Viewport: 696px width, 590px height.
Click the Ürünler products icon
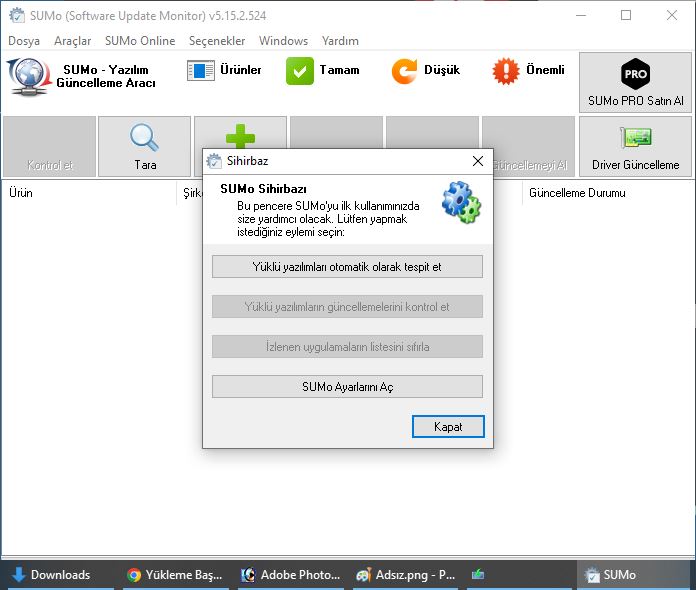[201, 71]
